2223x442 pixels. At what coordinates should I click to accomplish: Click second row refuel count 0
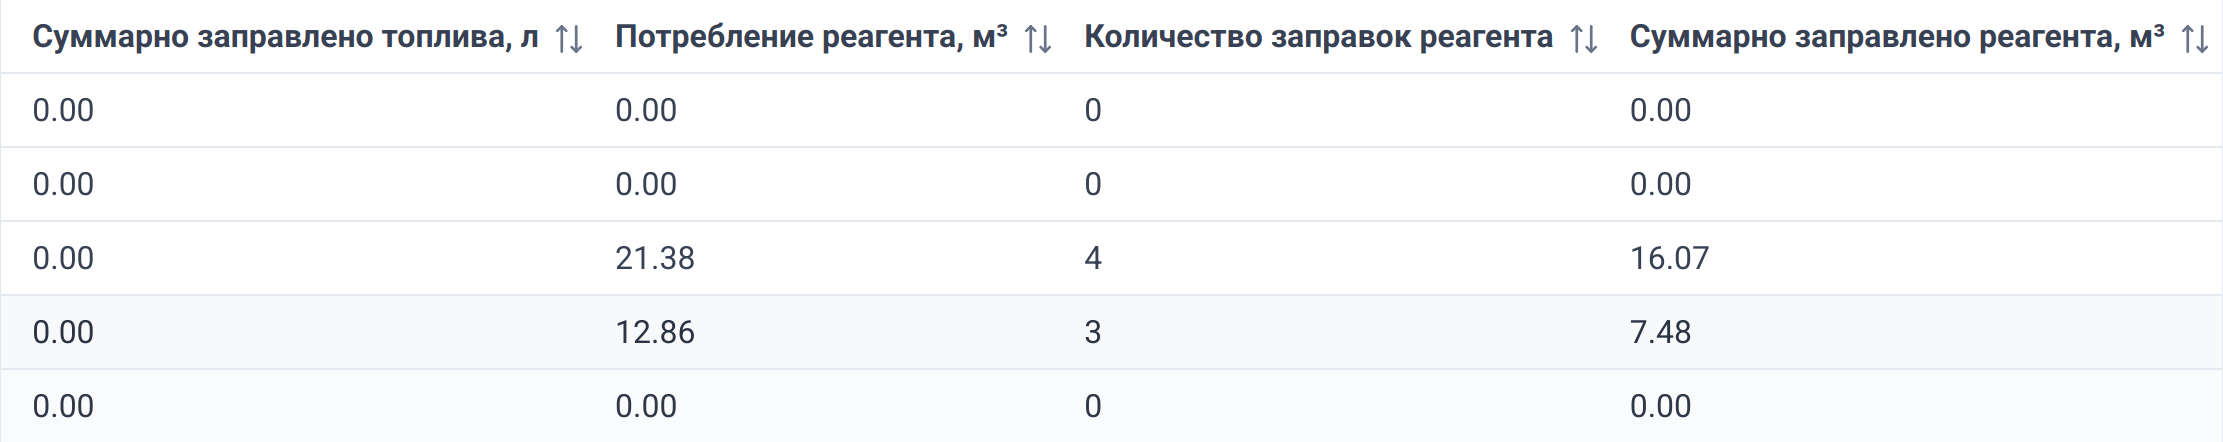1093,184
